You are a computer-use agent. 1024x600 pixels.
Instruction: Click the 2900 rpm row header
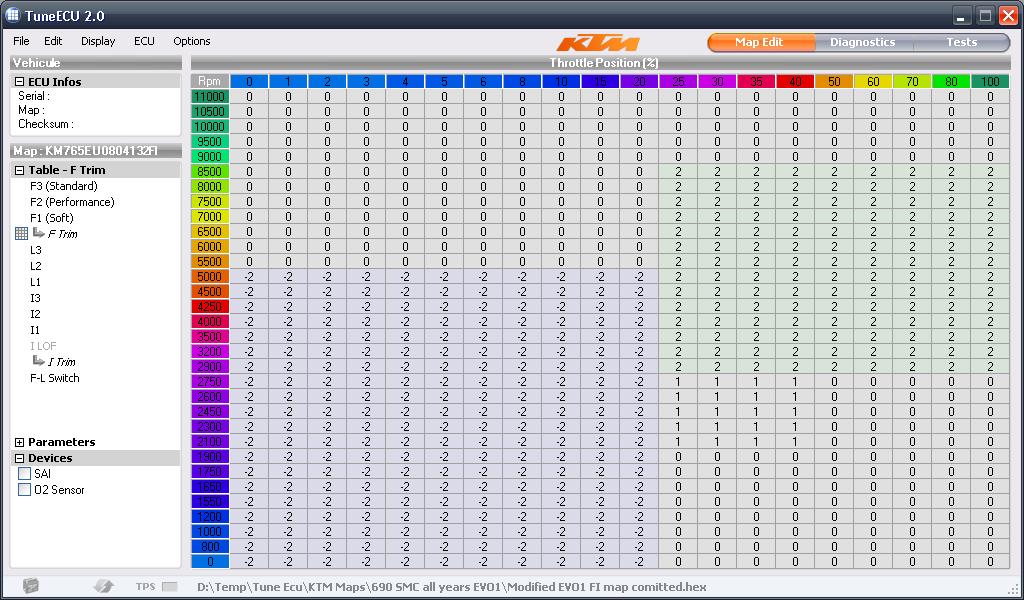click(210, 366)
